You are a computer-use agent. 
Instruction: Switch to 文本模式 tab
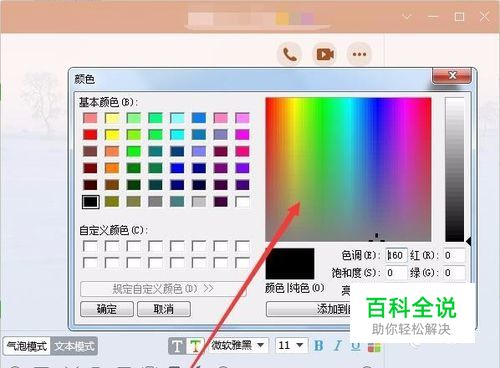74,346
